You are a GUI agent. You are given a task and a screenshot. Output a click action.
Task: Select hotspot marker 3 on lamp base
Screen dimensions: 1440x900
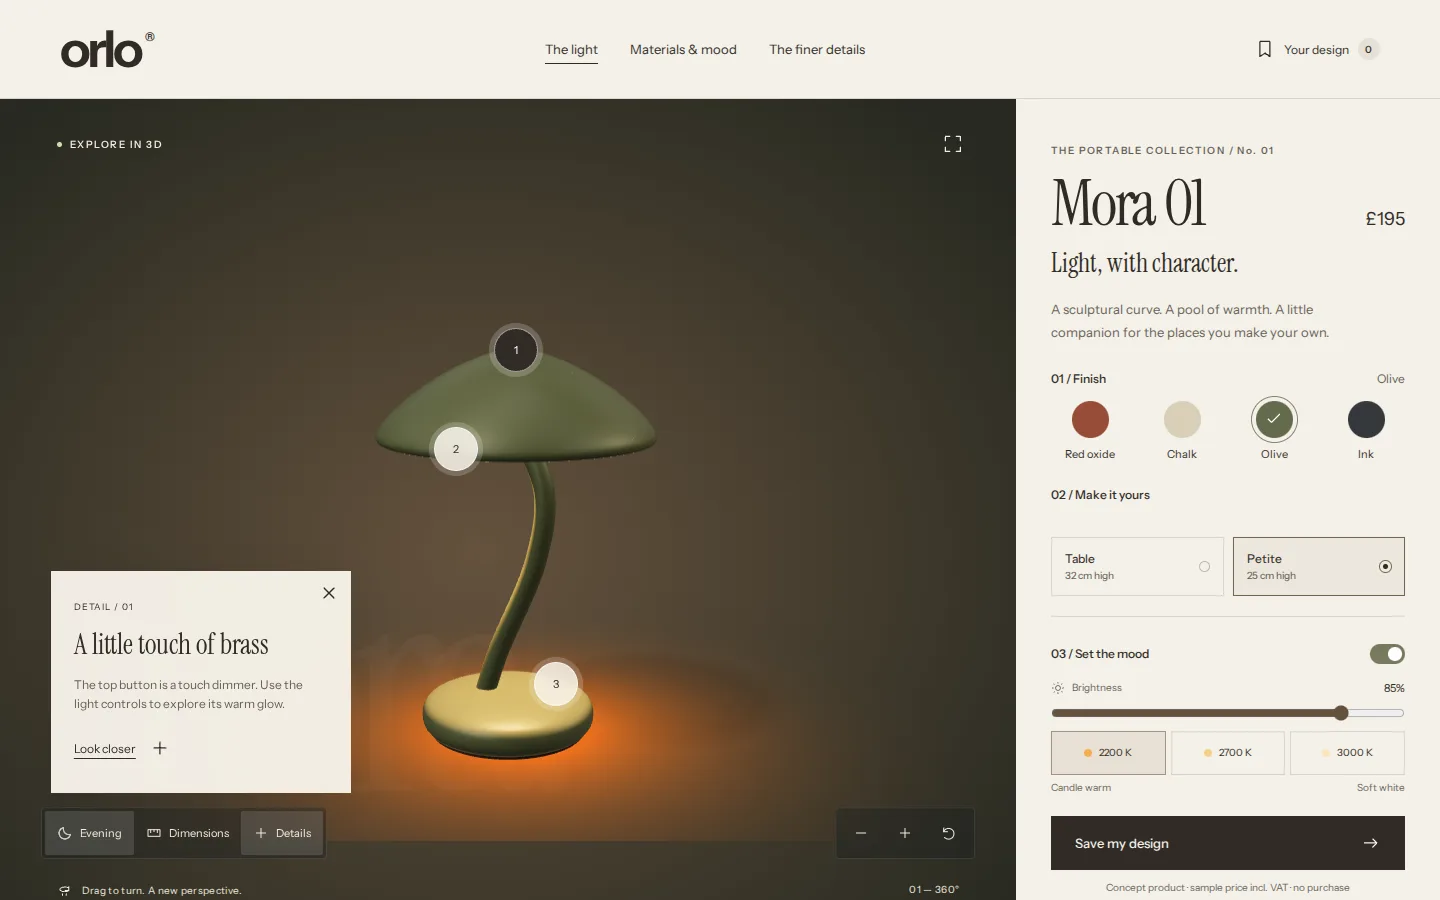coord(556,684)
